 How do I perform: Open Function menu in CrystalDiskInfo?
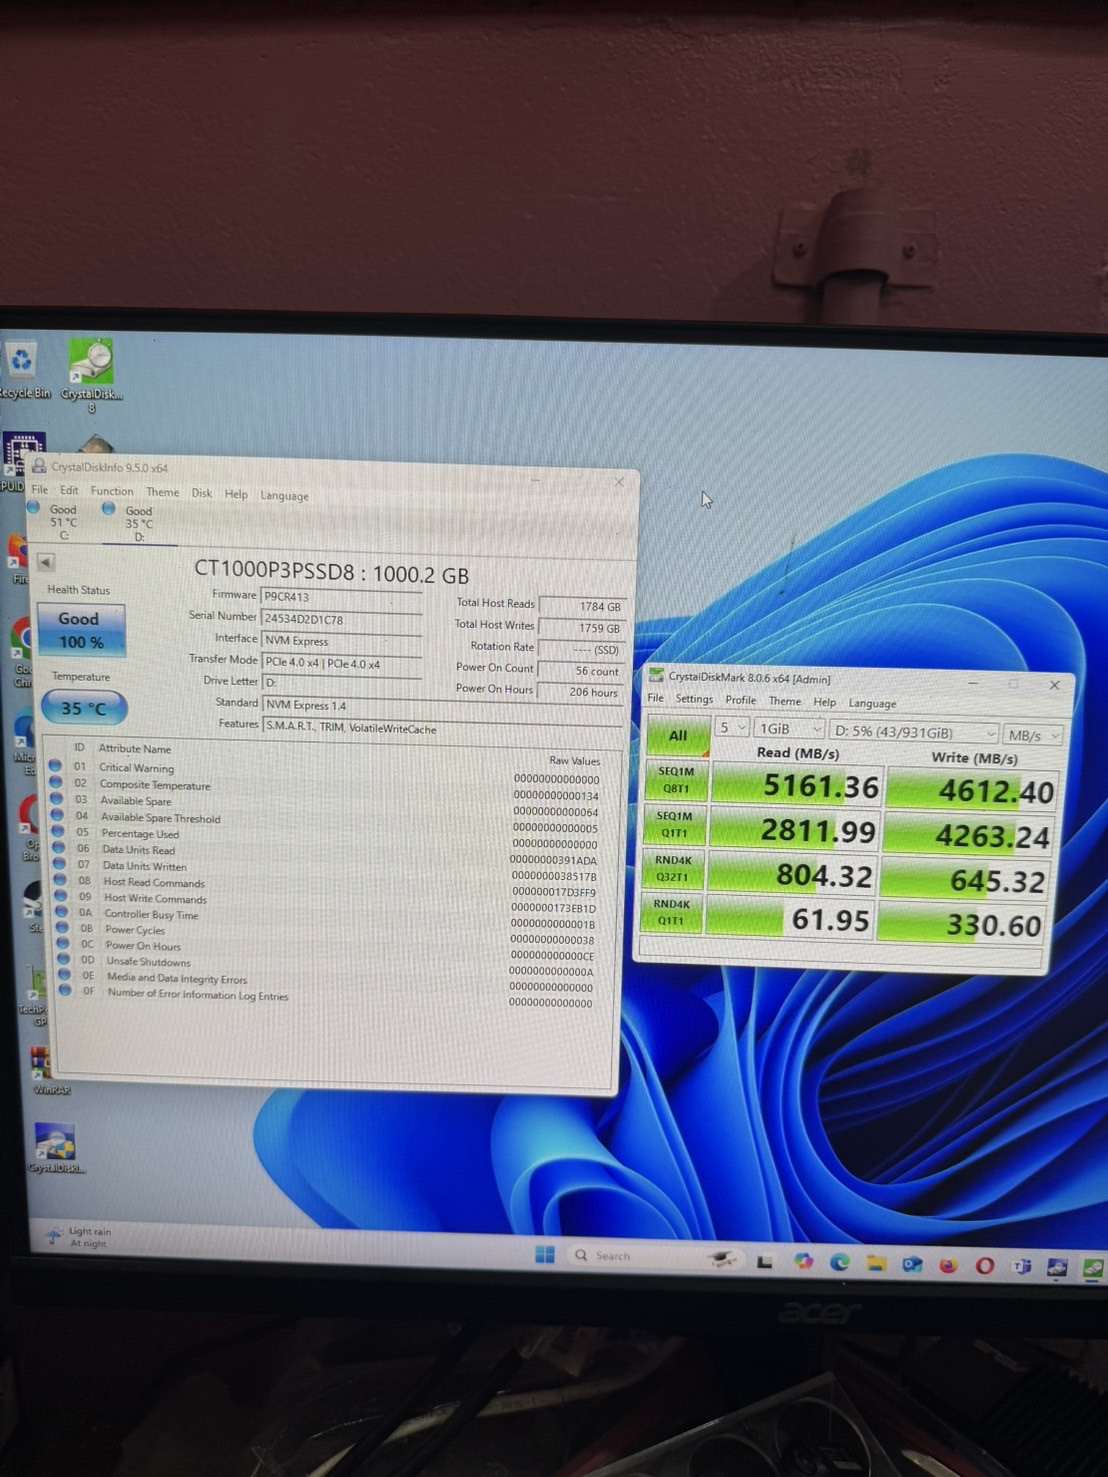[112, 491]
